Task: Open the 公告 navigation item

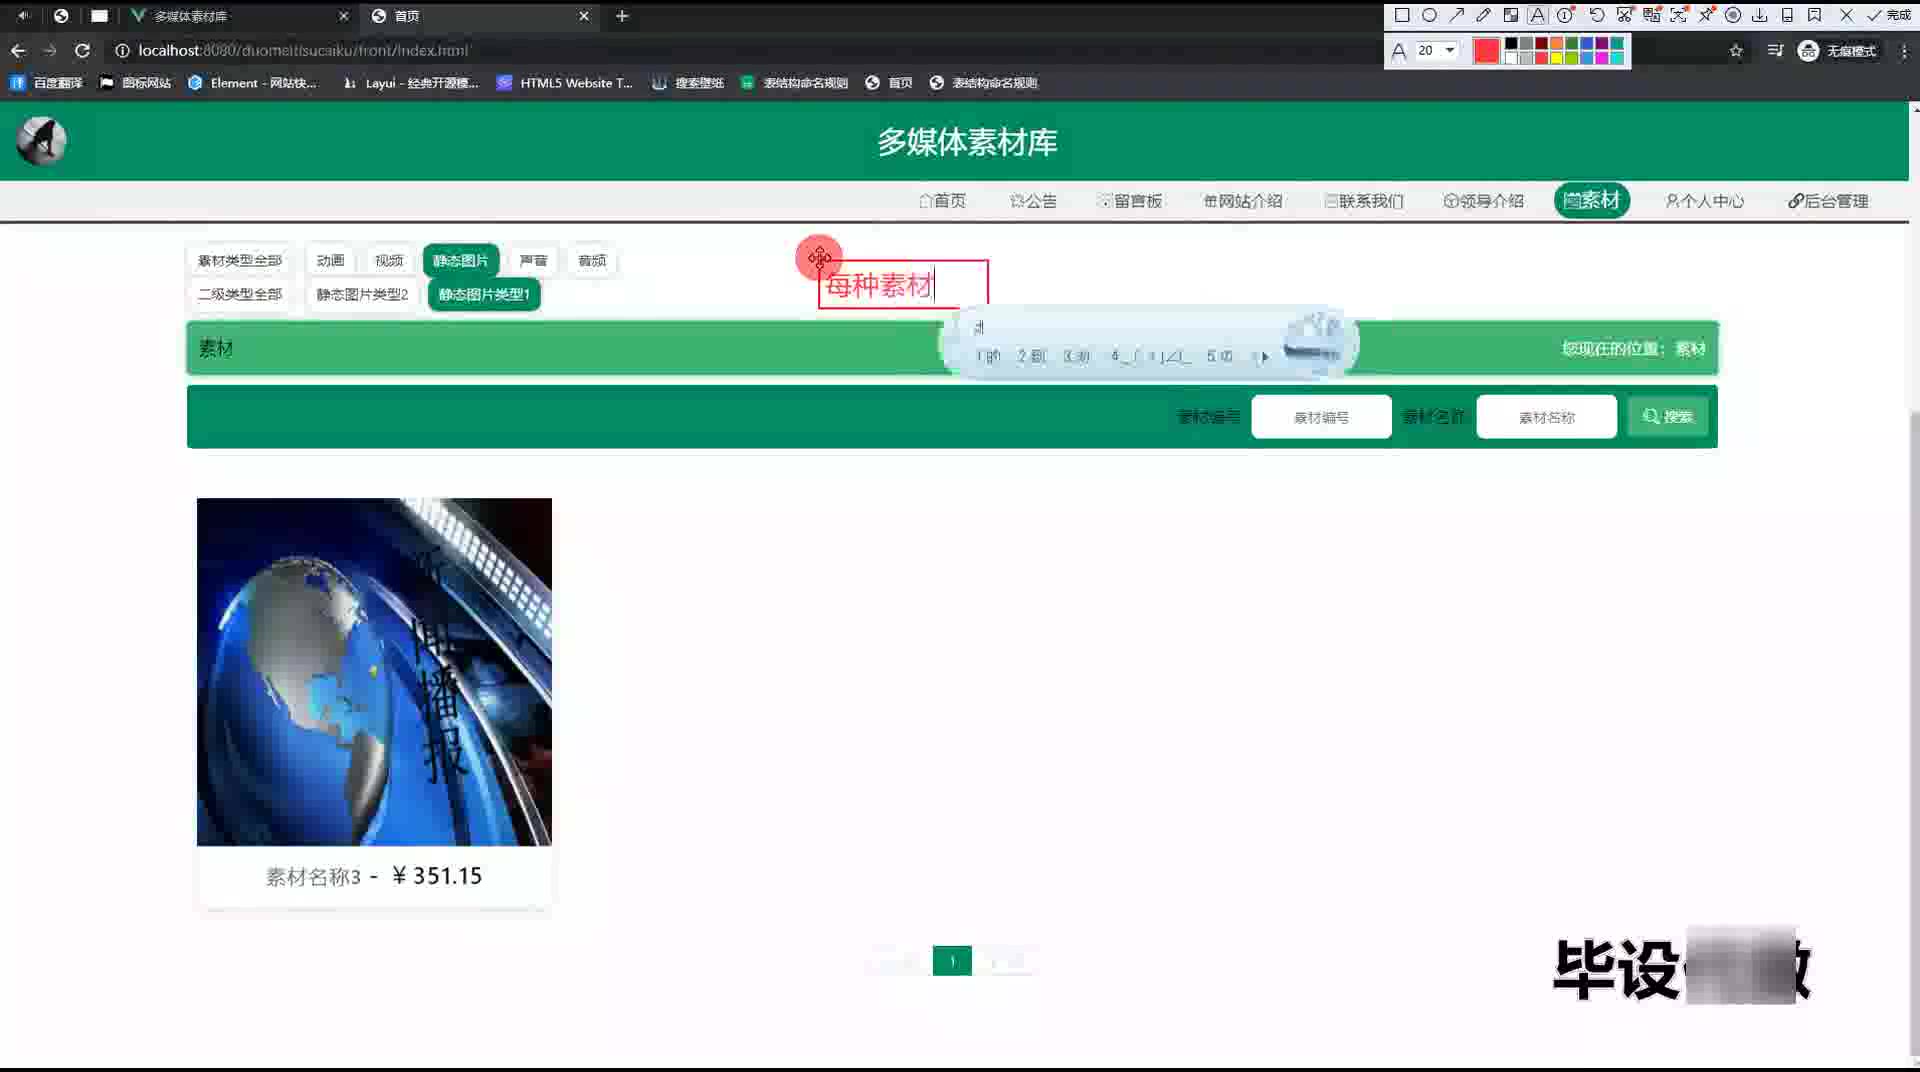Action: [x=1033, y=201]
